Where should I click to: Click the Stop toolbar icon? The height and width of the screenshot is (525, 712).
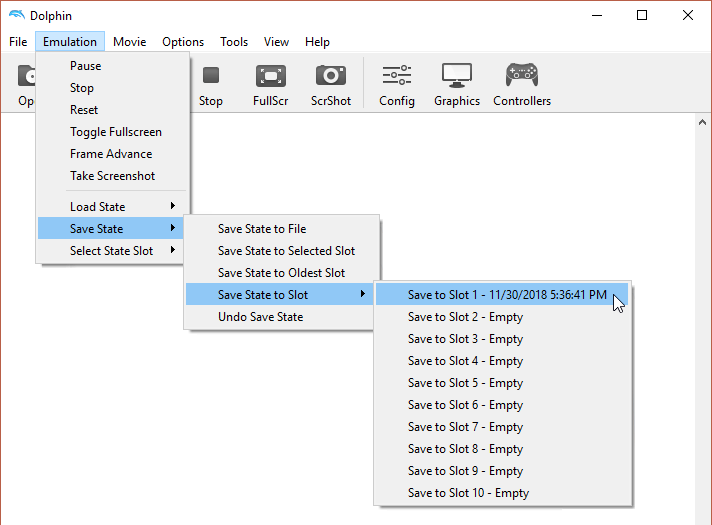pyautogui.click(x=211, y=75)
